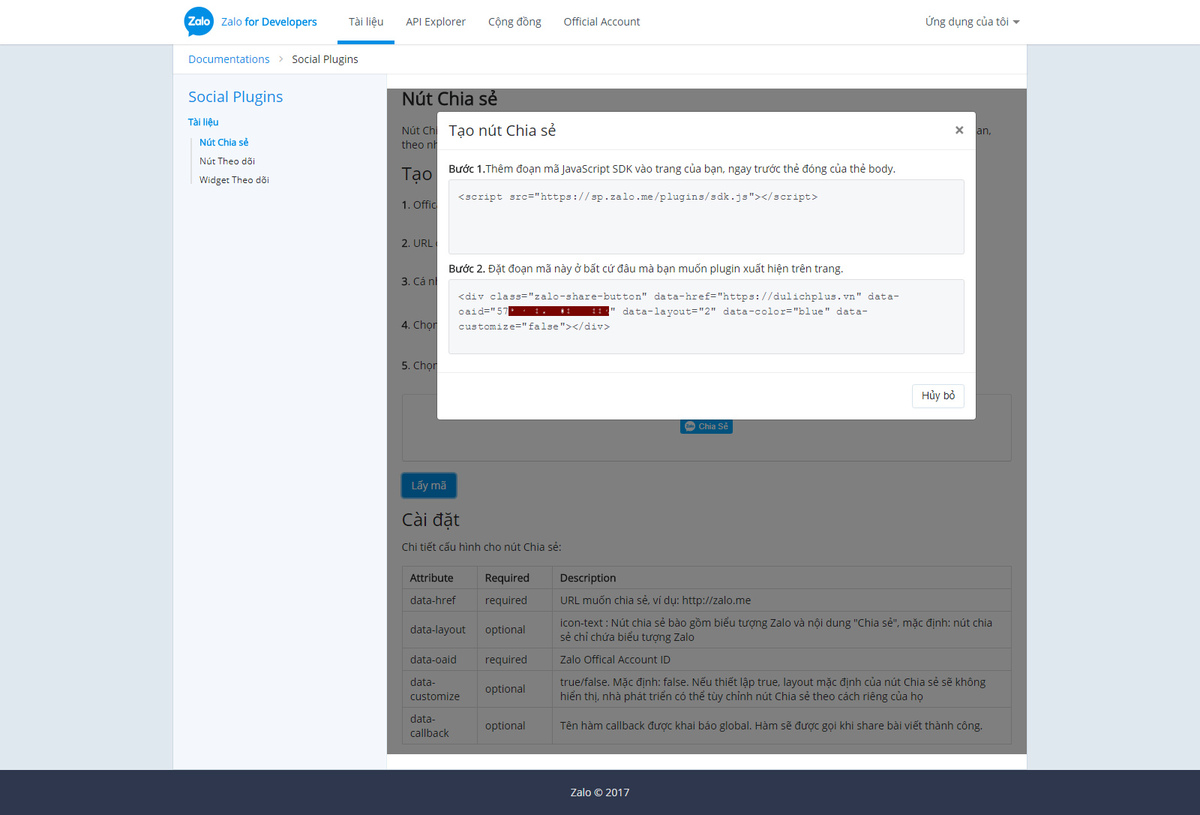Click the Documentations breadcrumb link
The width and height of the screenshot is (1200, 815).
click(229, 59)
